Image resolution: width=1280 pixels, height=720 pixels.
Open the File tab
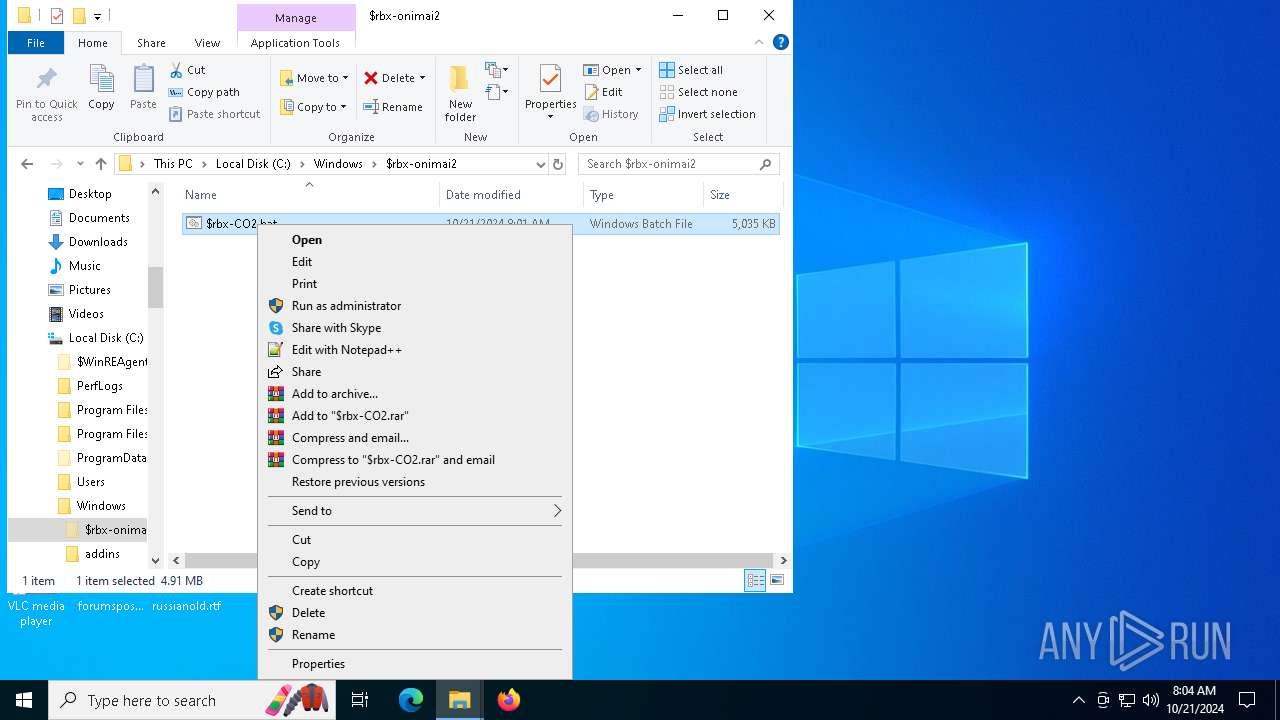(x=36, y=43)
